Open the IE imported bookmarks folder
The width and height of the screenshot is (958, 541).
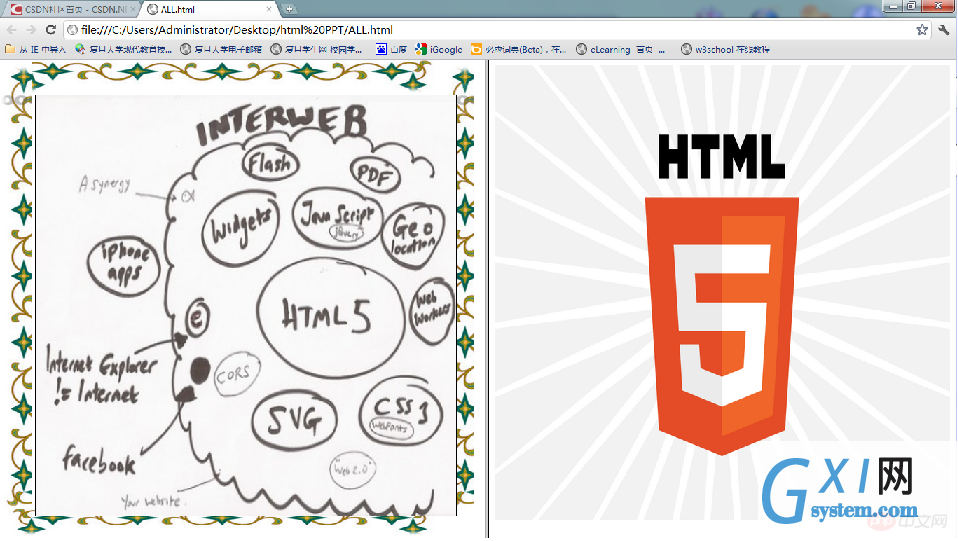tap(35, 50)
